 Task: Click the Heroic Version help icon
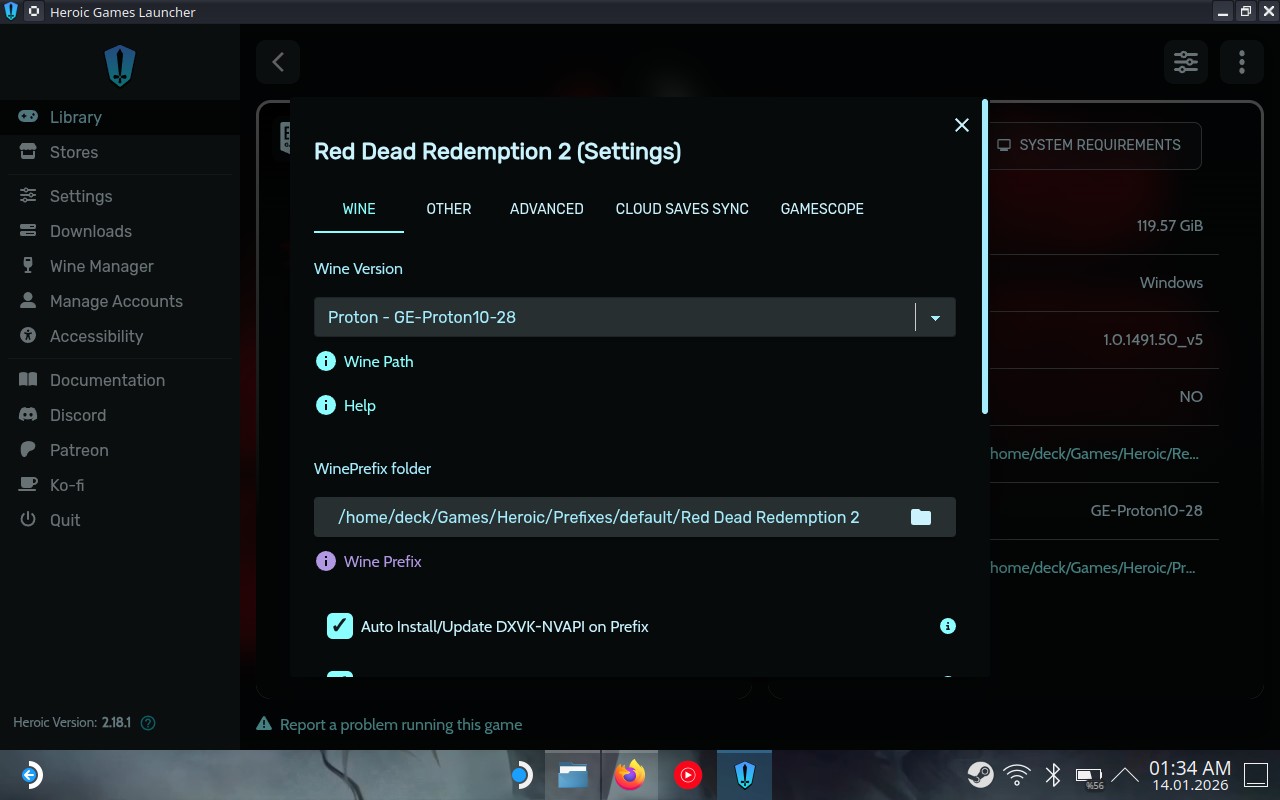[x=148, y=722]
